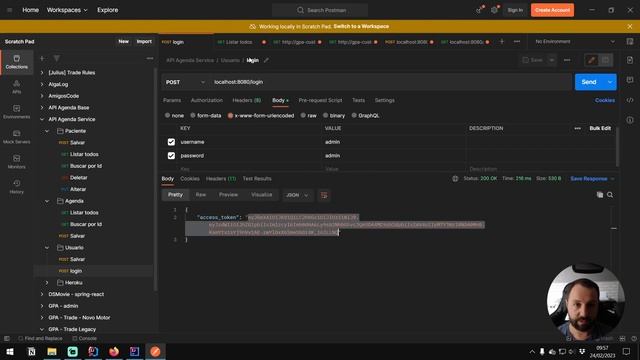Select the Raw response view
Screen dimensions: 640x360
coord(200,195)
